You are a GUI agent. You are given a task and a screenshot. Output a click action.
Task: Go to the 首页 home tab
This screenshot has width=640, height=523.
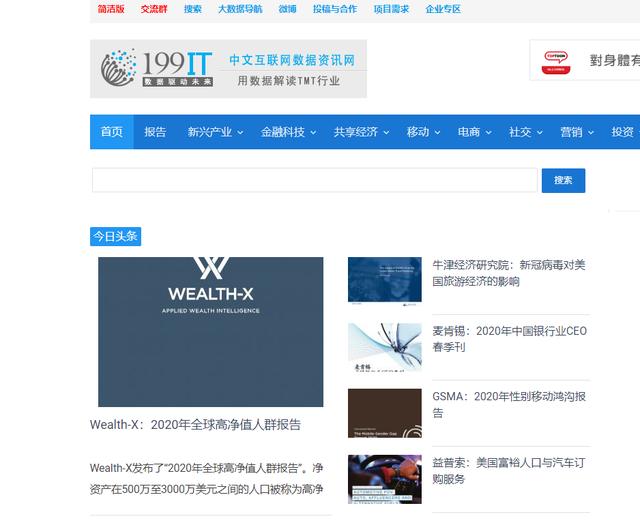112,132
